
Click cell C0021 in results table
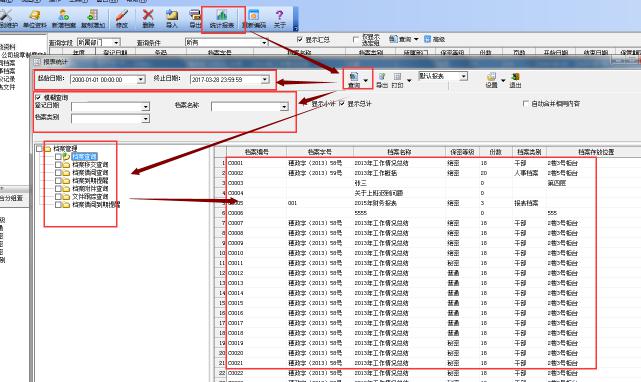point(257,363)
